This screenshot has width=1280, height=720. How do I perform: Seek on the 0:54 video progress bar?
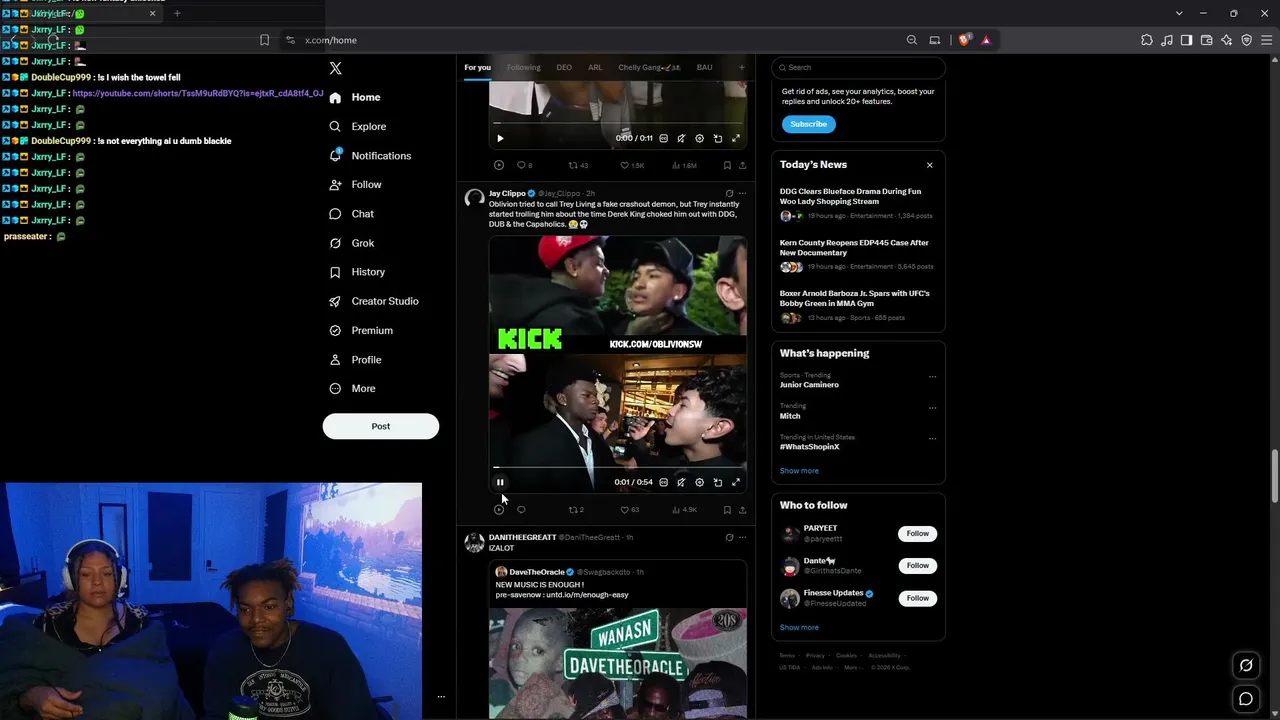pyautogui.click(x=618, y=467)
